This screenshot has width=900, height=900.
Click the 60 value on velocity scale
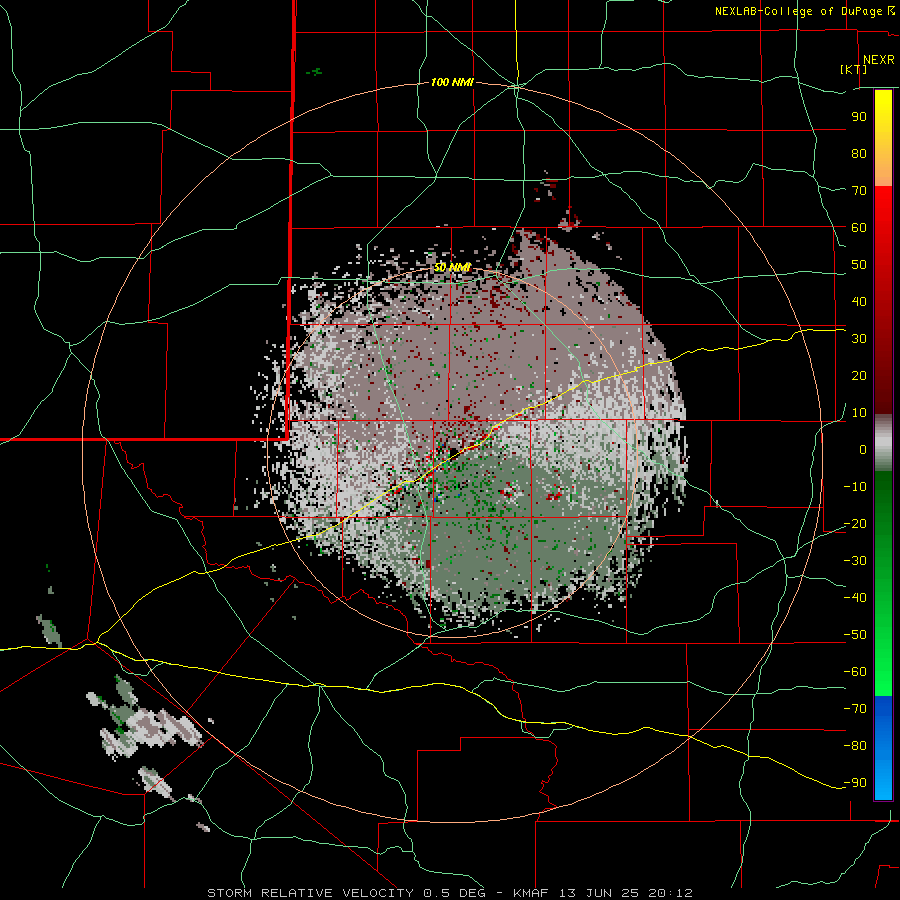859,227
